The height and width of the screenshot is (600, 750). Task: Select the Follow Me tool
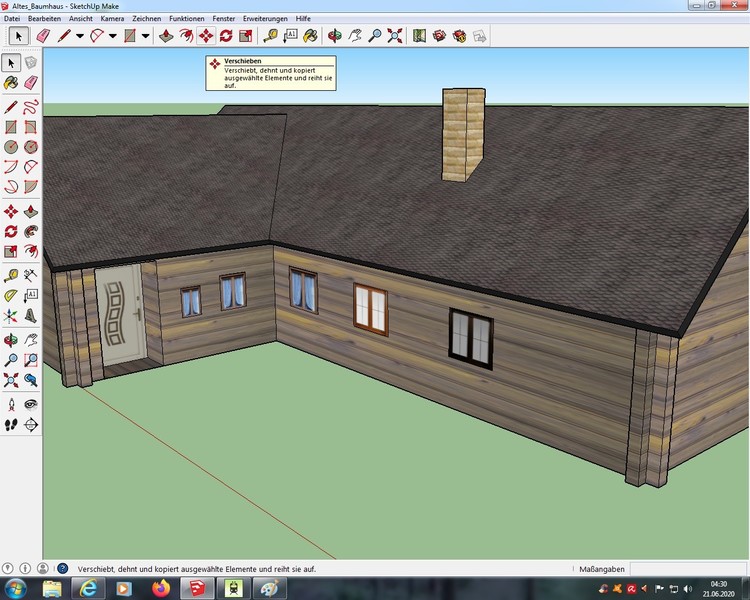pyautogui.click(x=31, y=231)
